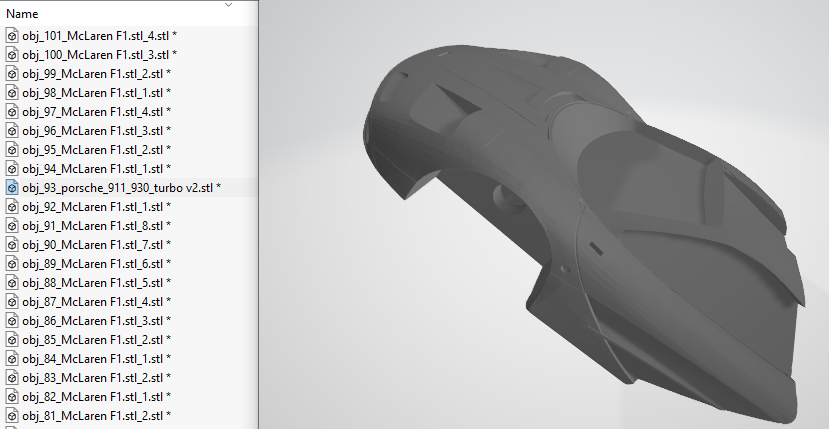829x429 pixels.
Task: Click file icon of obj_97_McLaren F1.stl_4.stl
Action: click(x=12, y=112)
